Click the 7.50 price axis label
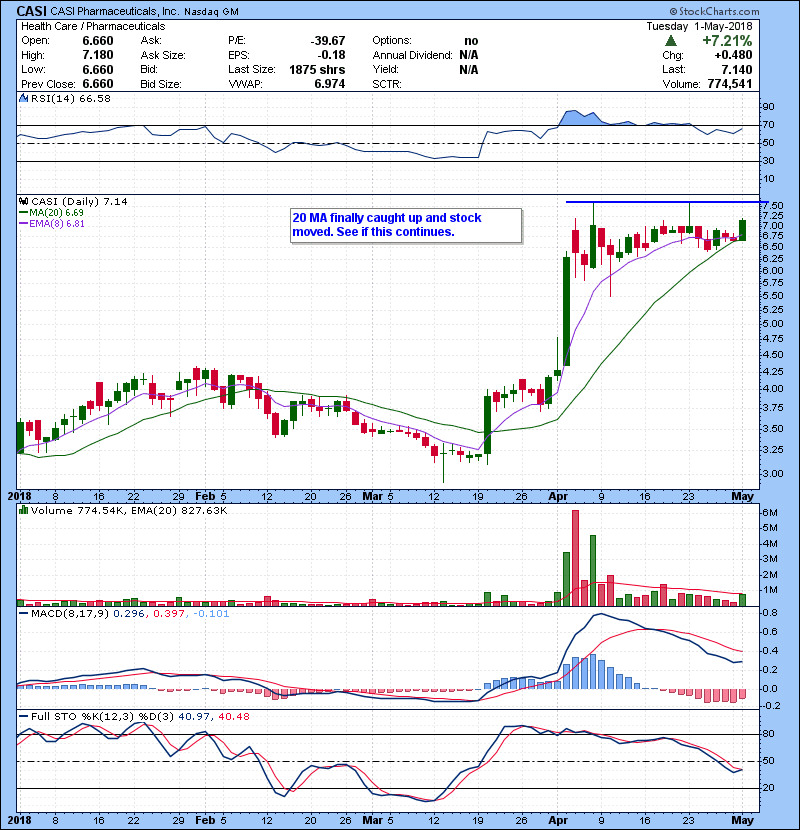Screen dimensions: 800x830 (773, 205)
